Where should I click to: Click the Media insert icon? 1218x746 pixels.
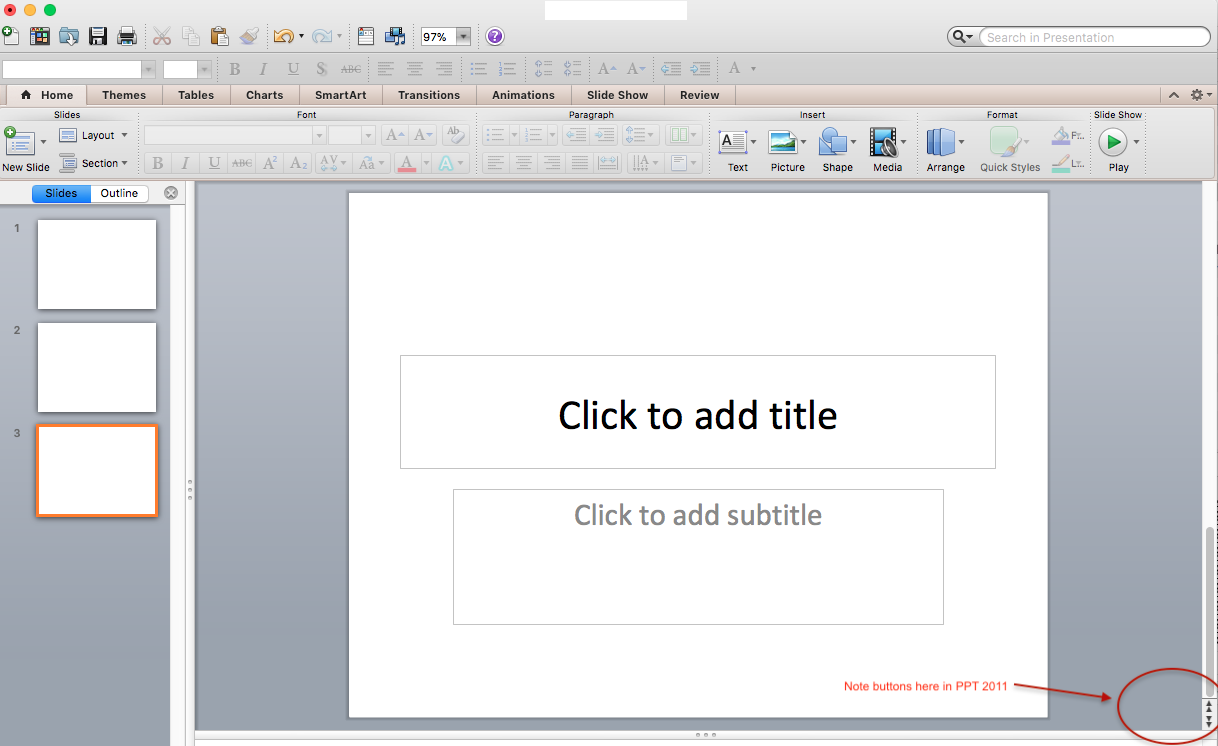click(x=883, y=142)
